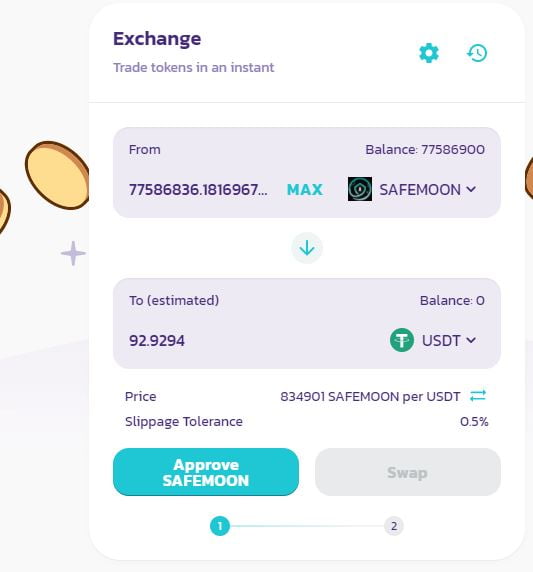Click the invert price arrows icon
This screenshot has width=533, height=572.
point(478,396)
